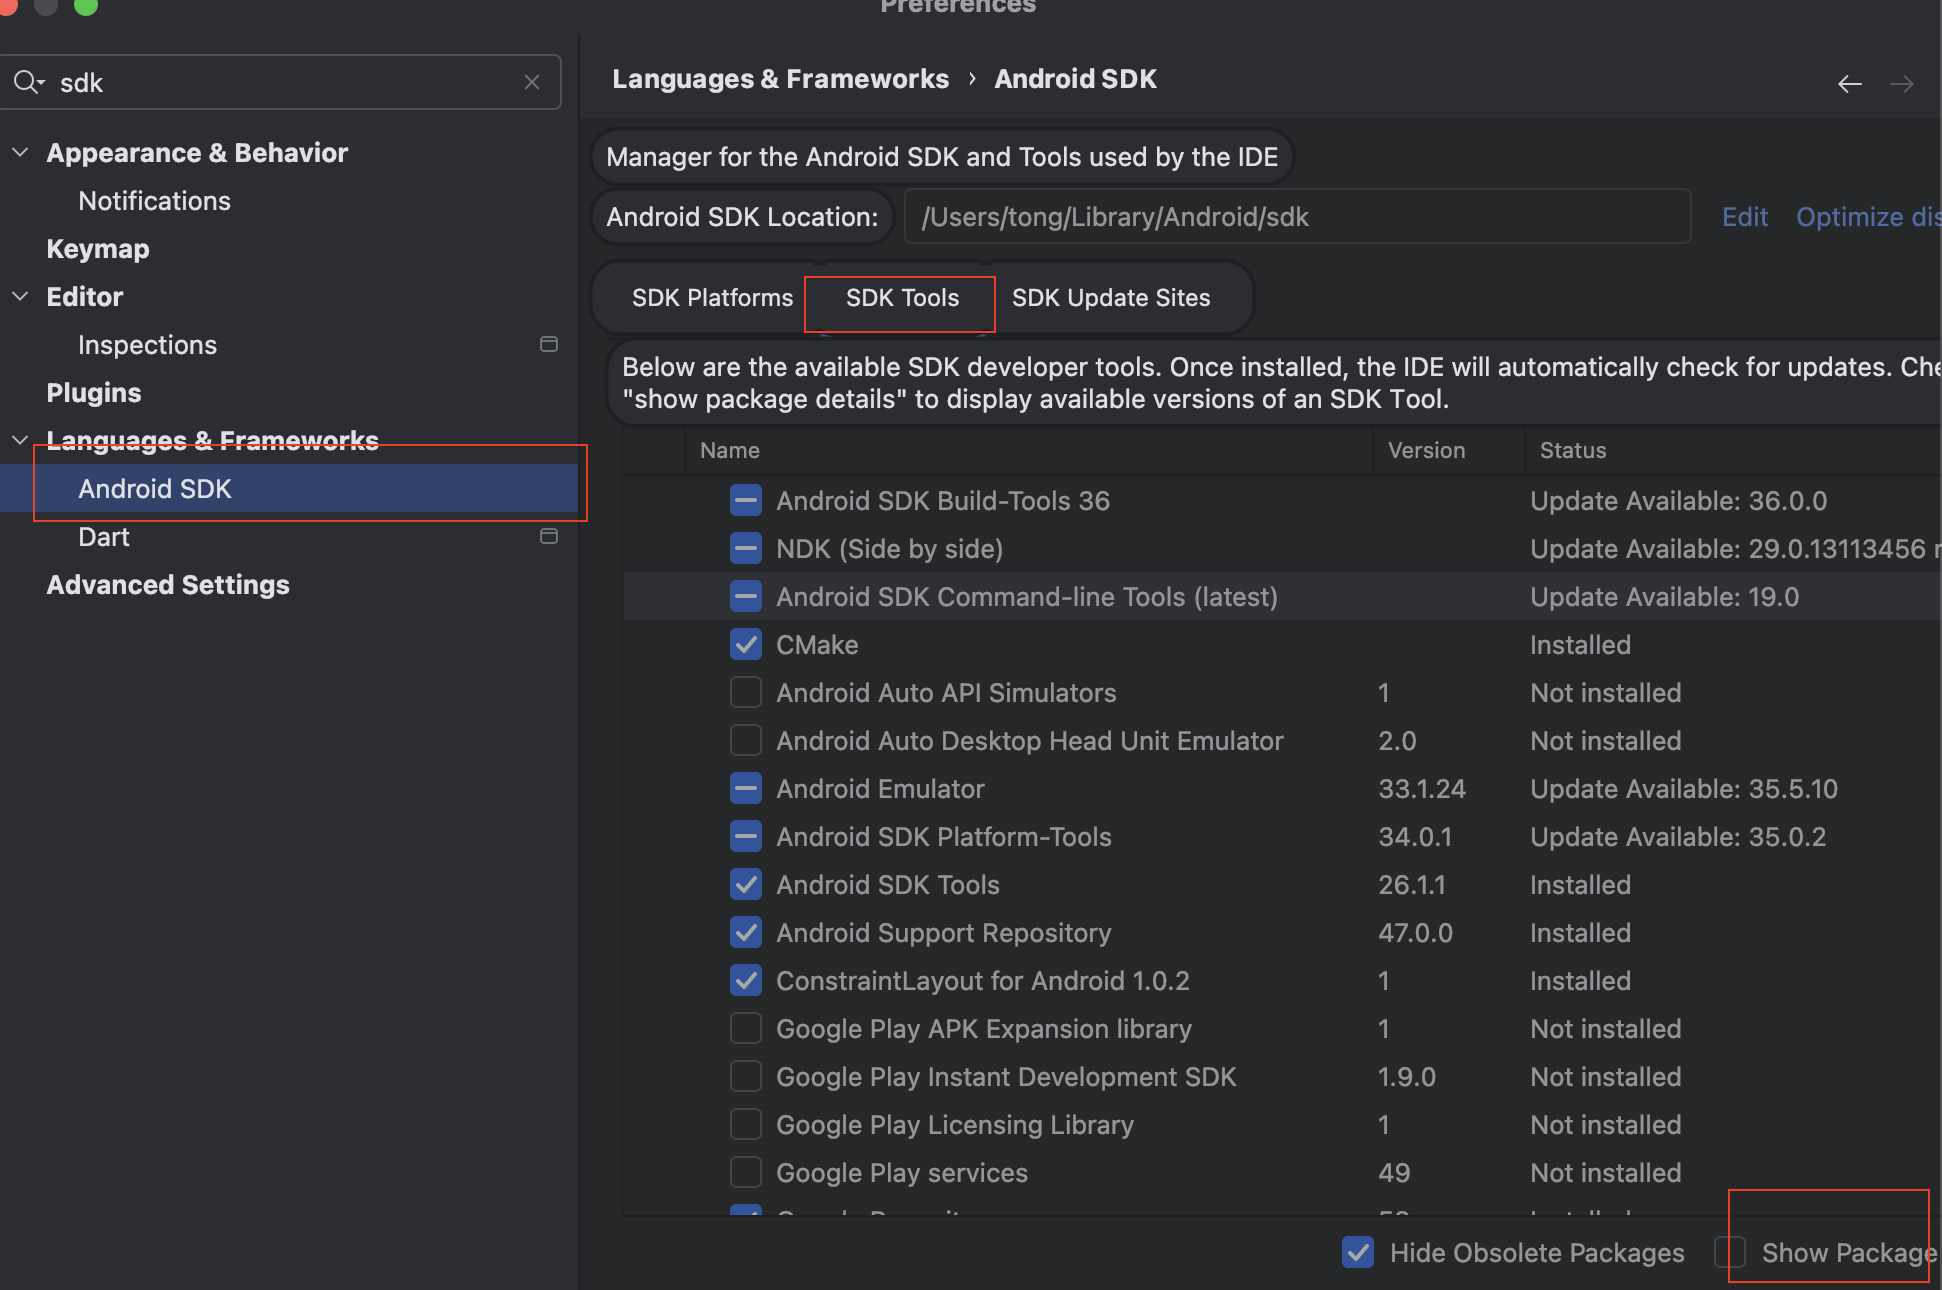
Task: Switch to the SDK Platforms tab
Action: point(712,298)
